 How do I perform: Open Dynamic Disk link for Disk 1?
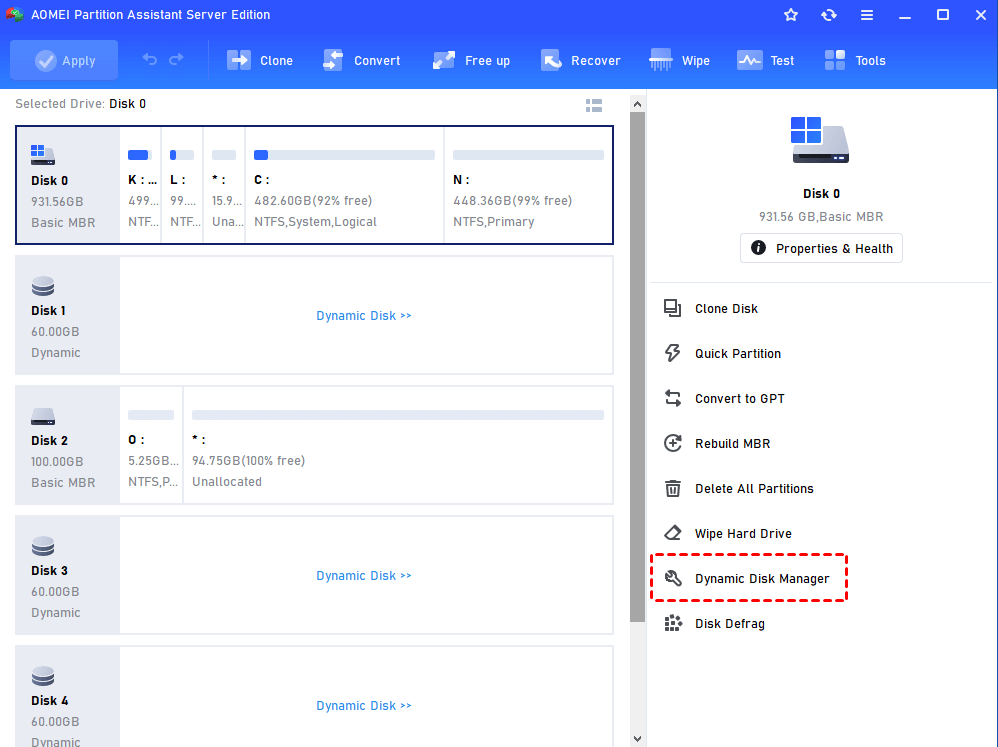click(x=364, y=316)
